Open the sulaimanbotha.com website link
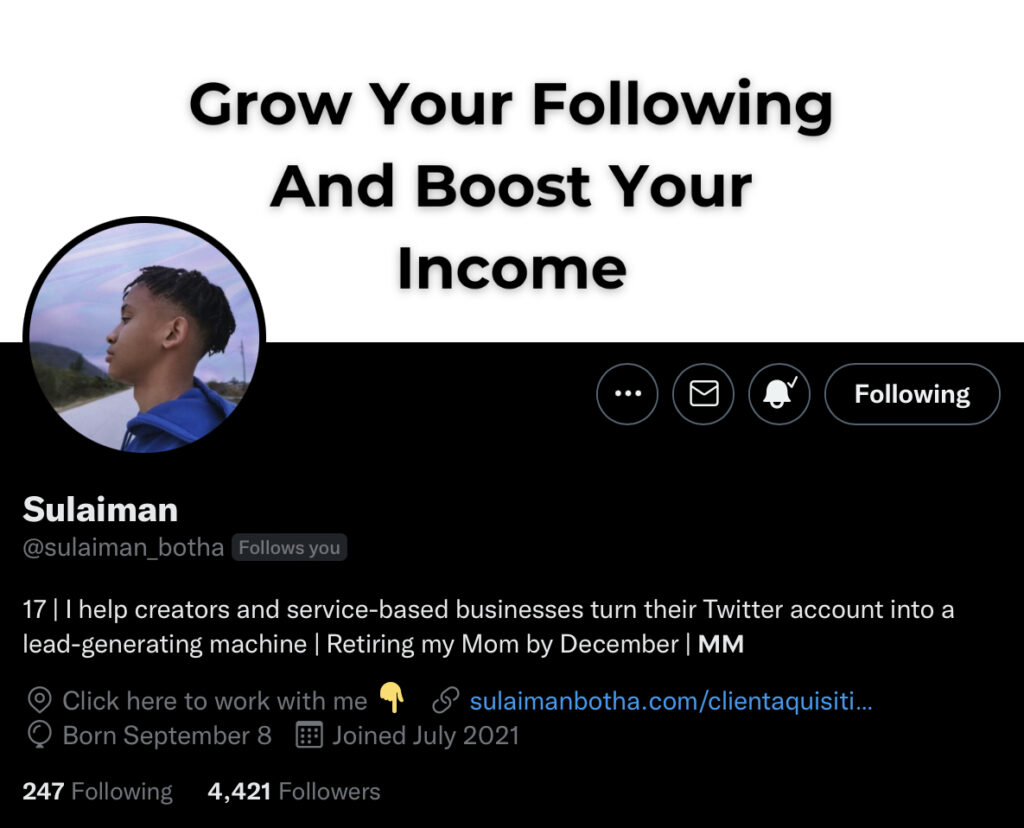This screenshot has height=828, width=1024. click(671, 701)
